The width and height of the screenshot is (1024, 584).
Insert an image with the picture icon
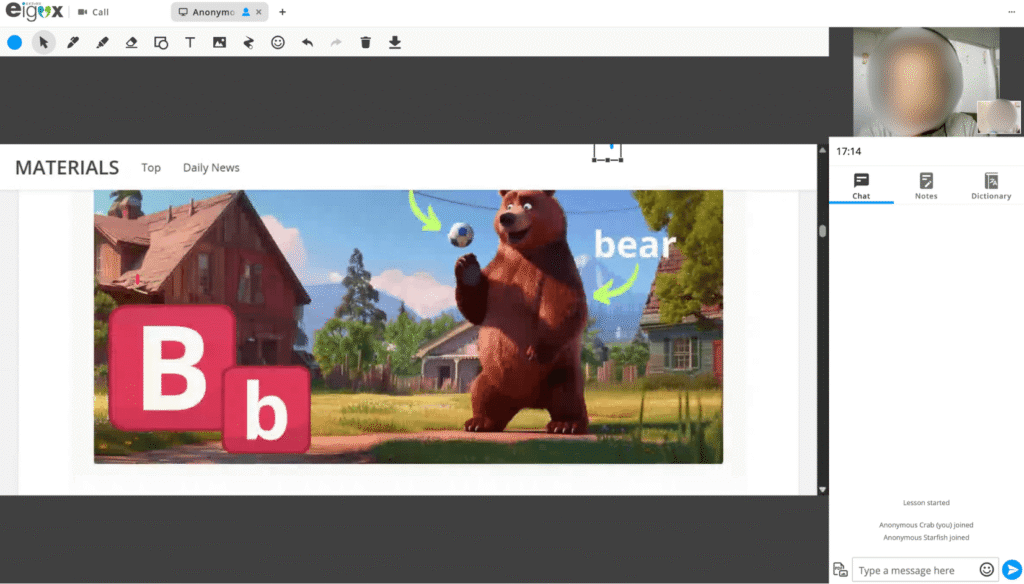[x=219, y=42]
